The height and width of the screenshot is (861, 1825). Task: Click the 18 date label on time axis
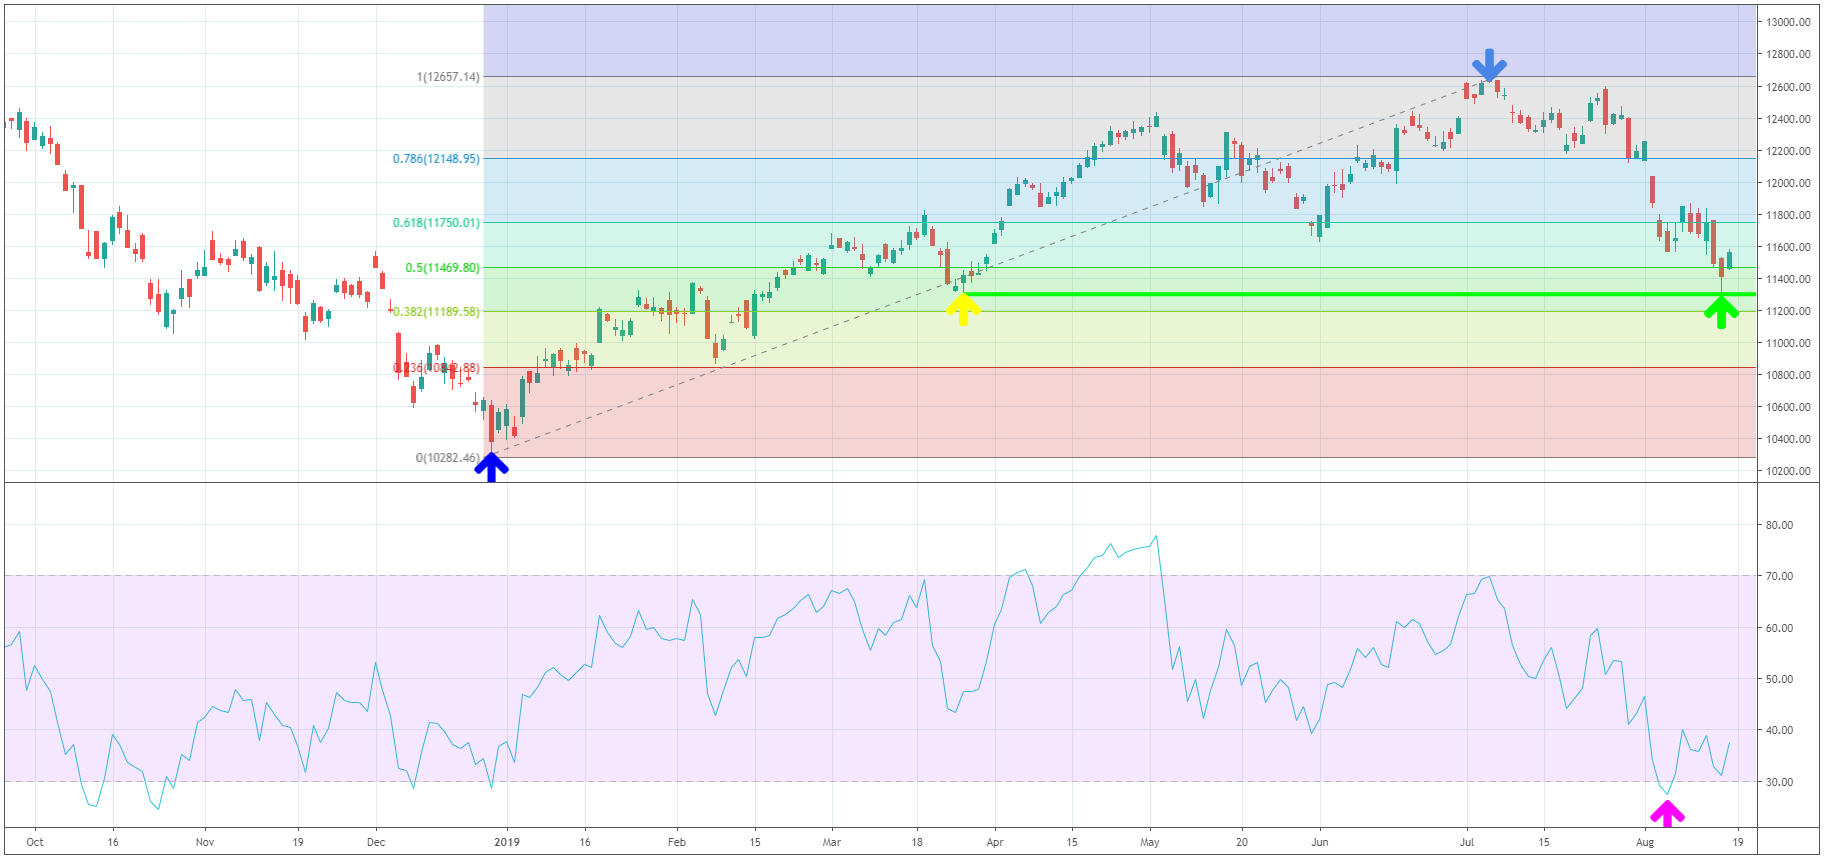(917, 842)
